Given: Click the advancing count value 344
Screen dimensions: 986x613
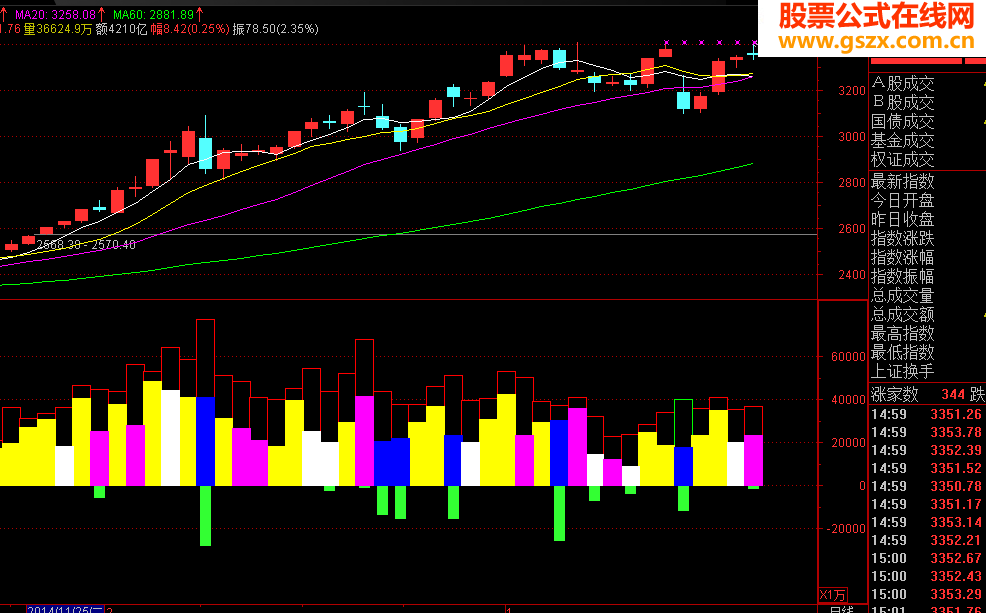Looking at the screenshot, I should click(x=953, y=394).
